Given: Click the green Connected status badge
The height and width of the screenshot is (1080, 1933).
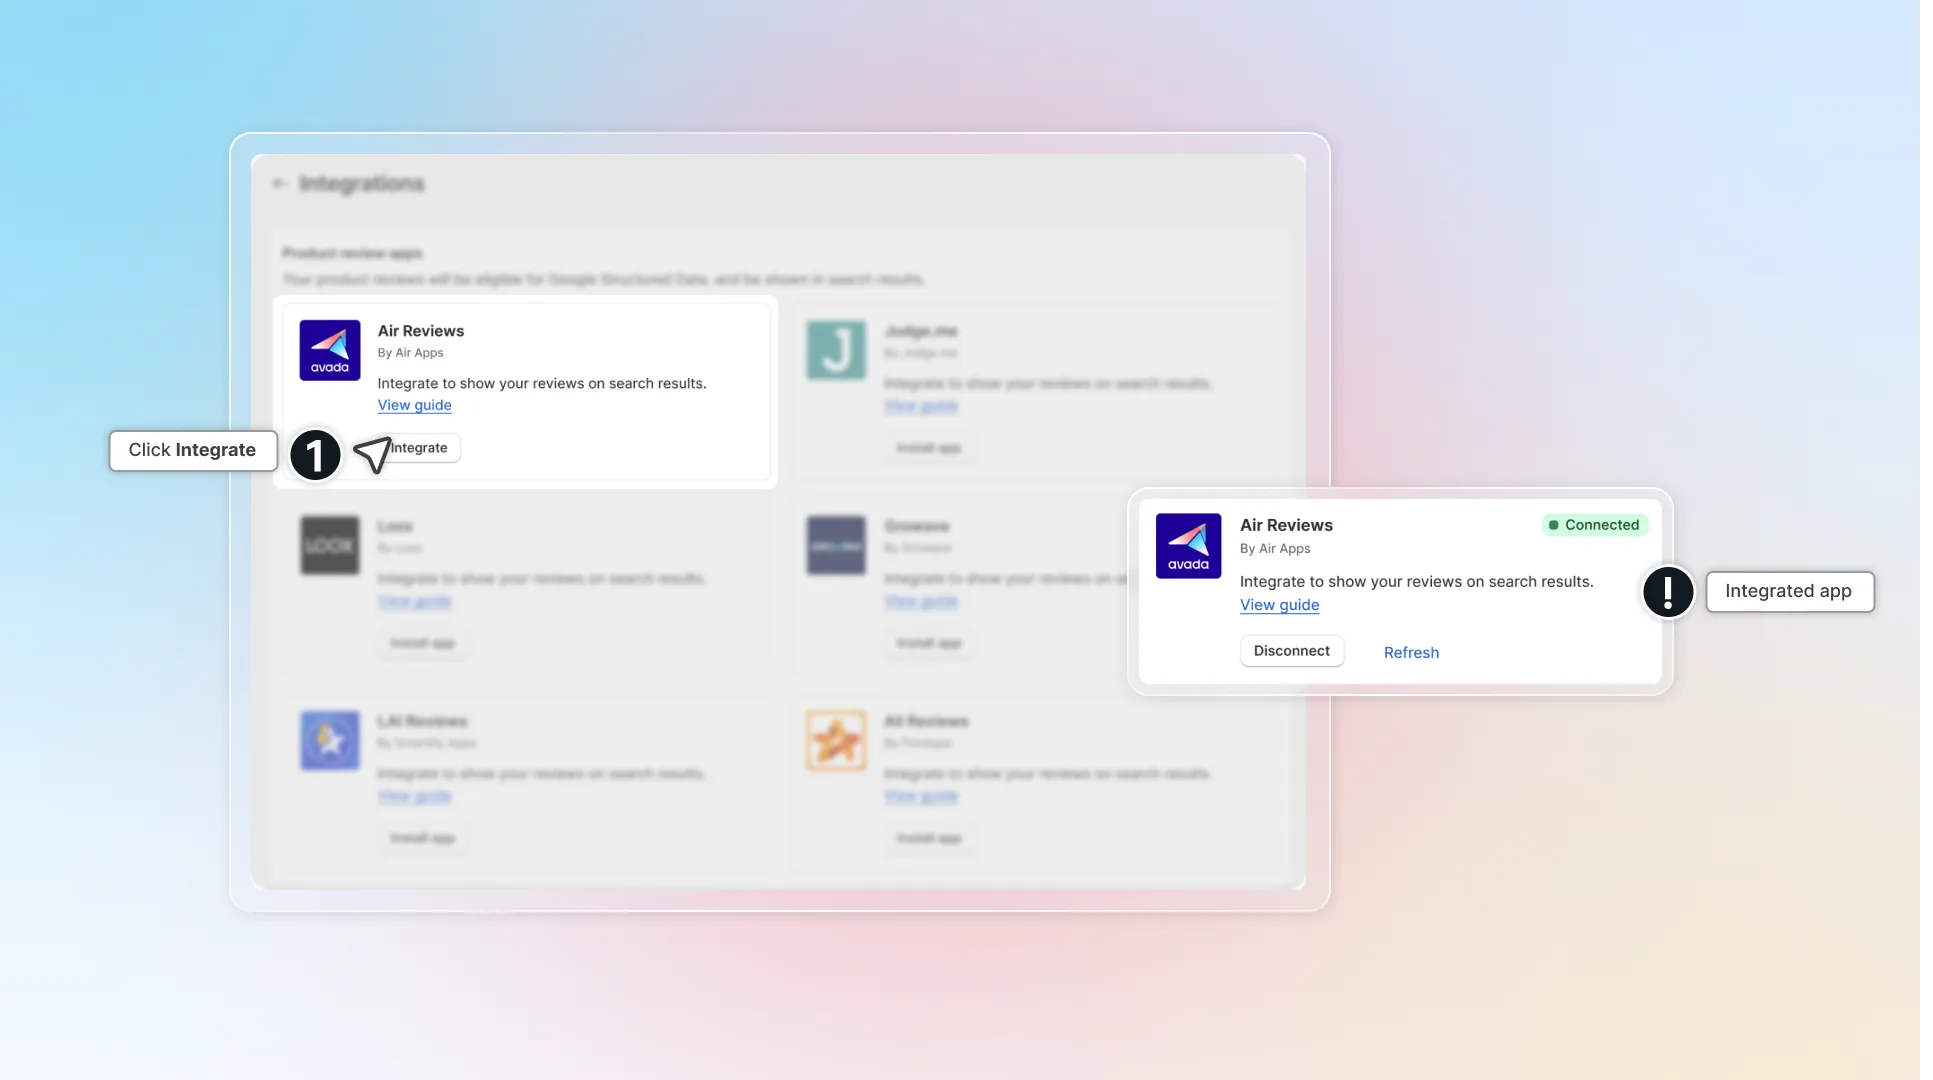Looking at the screenshot, I should pos(1594,525).
